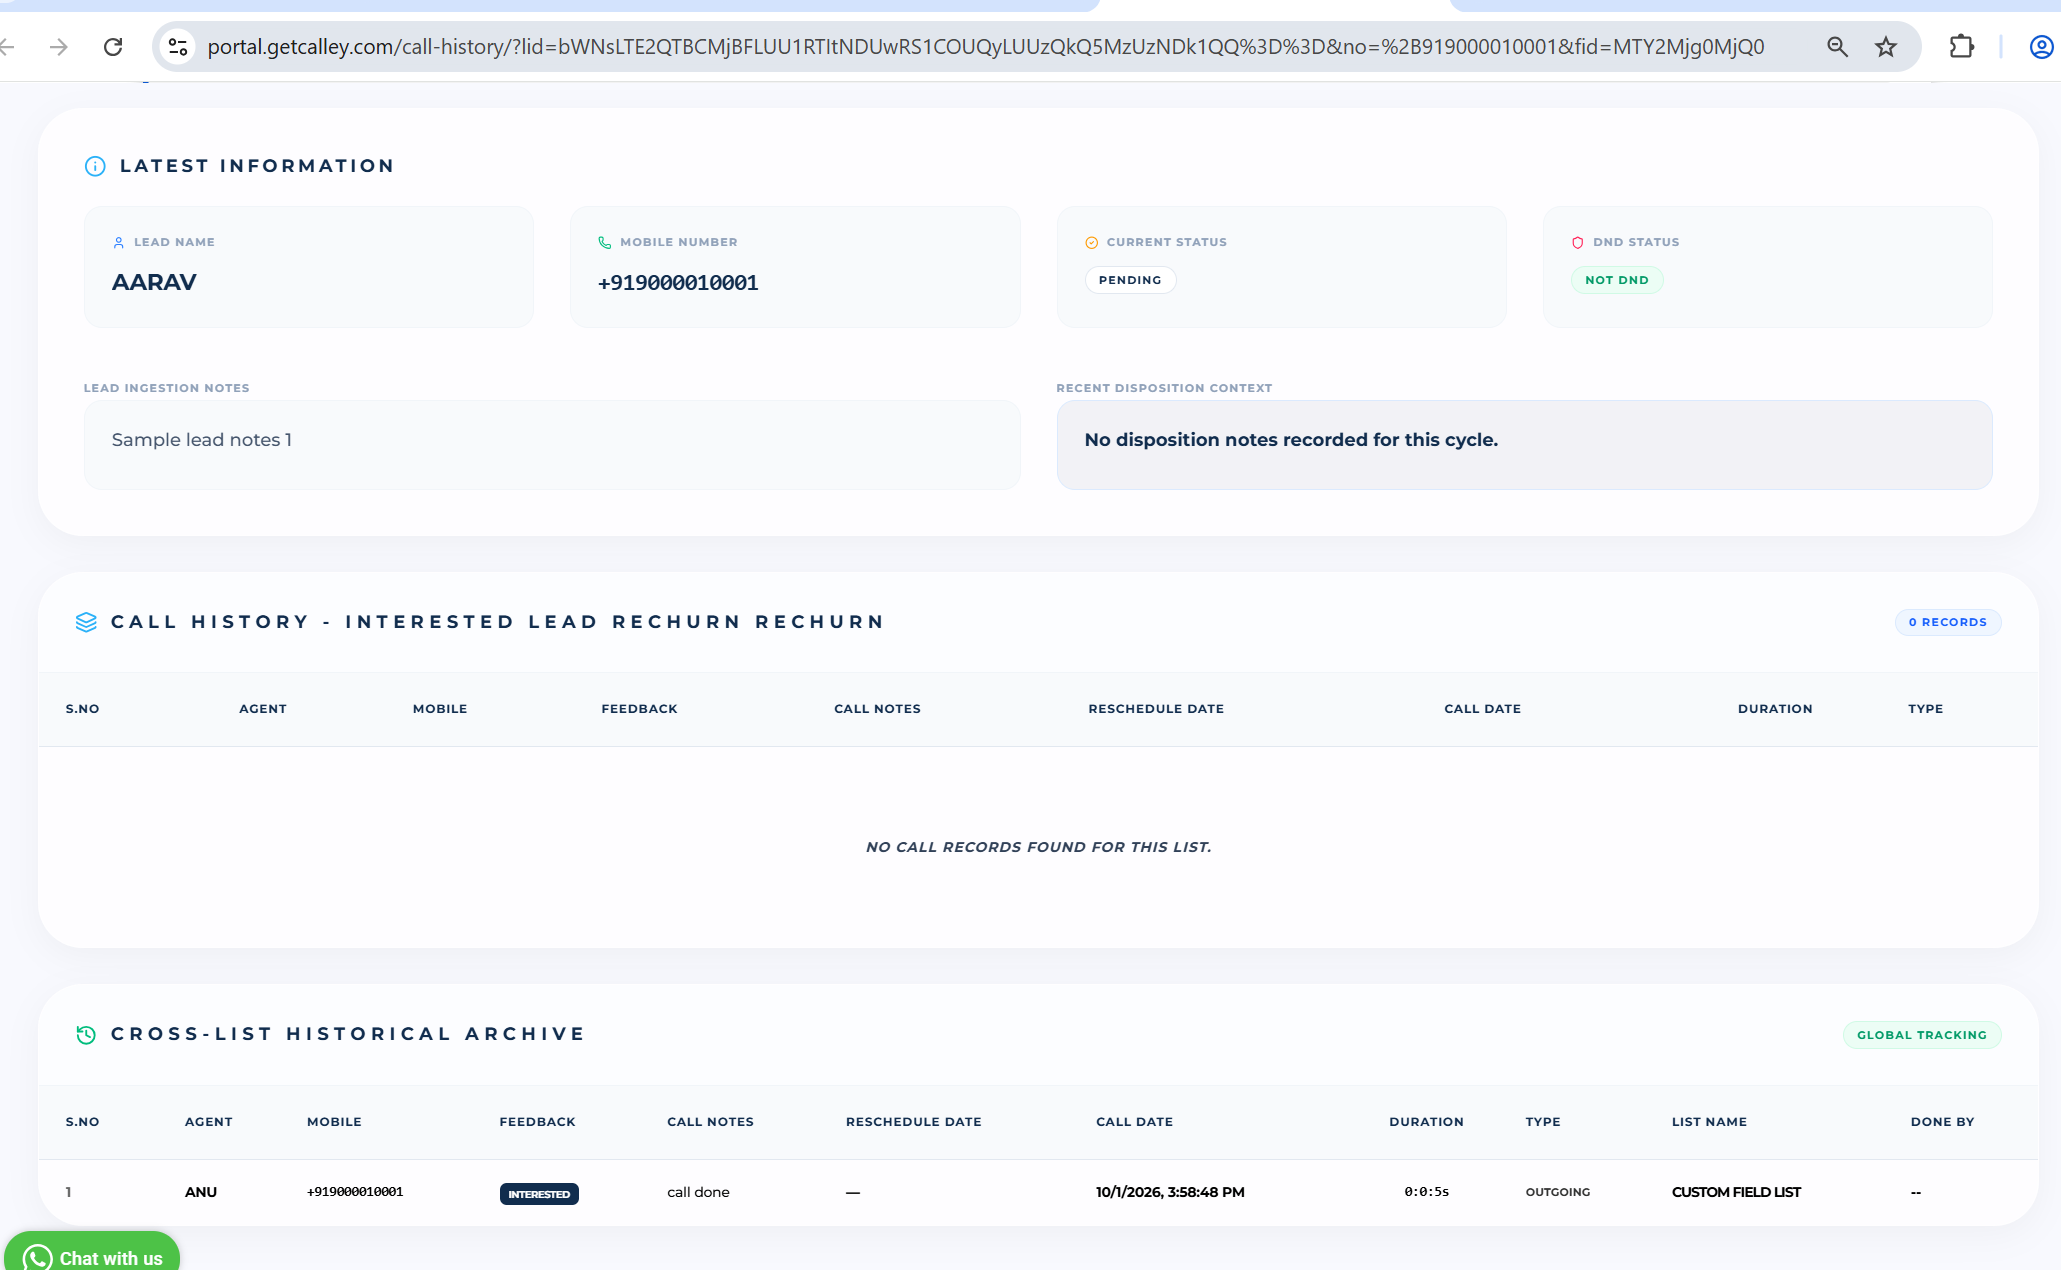
Task: Click the Call History CALL DATE header
Action: pyautogui.click(x=1482, y=709)
